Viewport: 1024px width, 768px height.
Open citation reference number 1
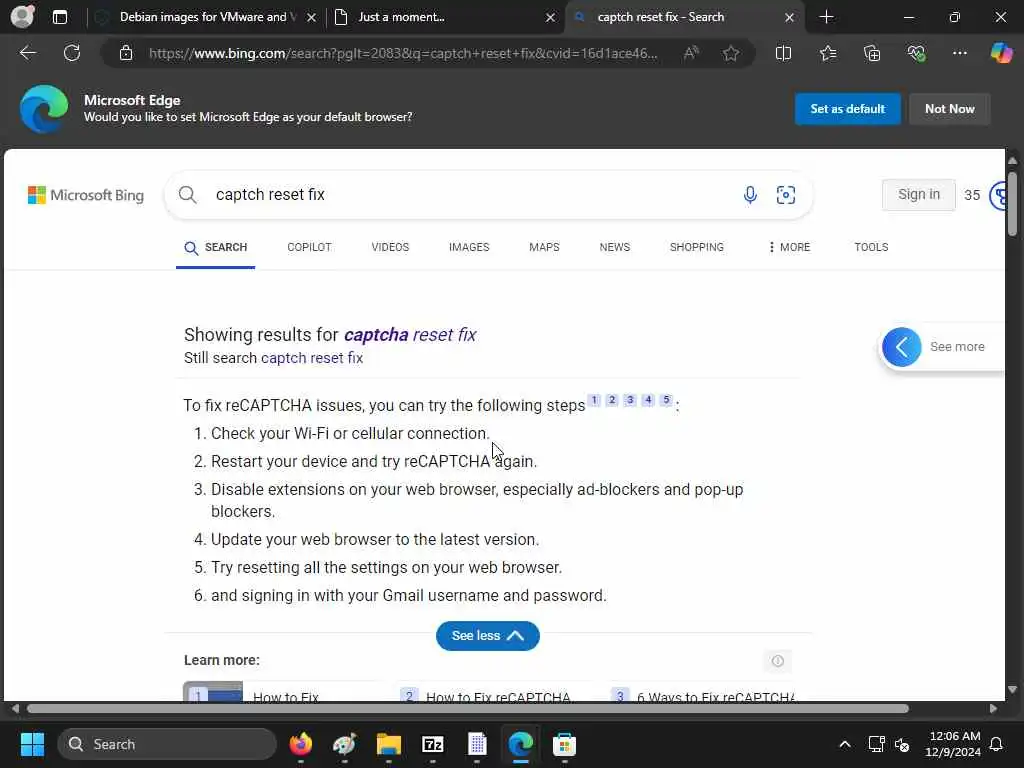[594, 400]
